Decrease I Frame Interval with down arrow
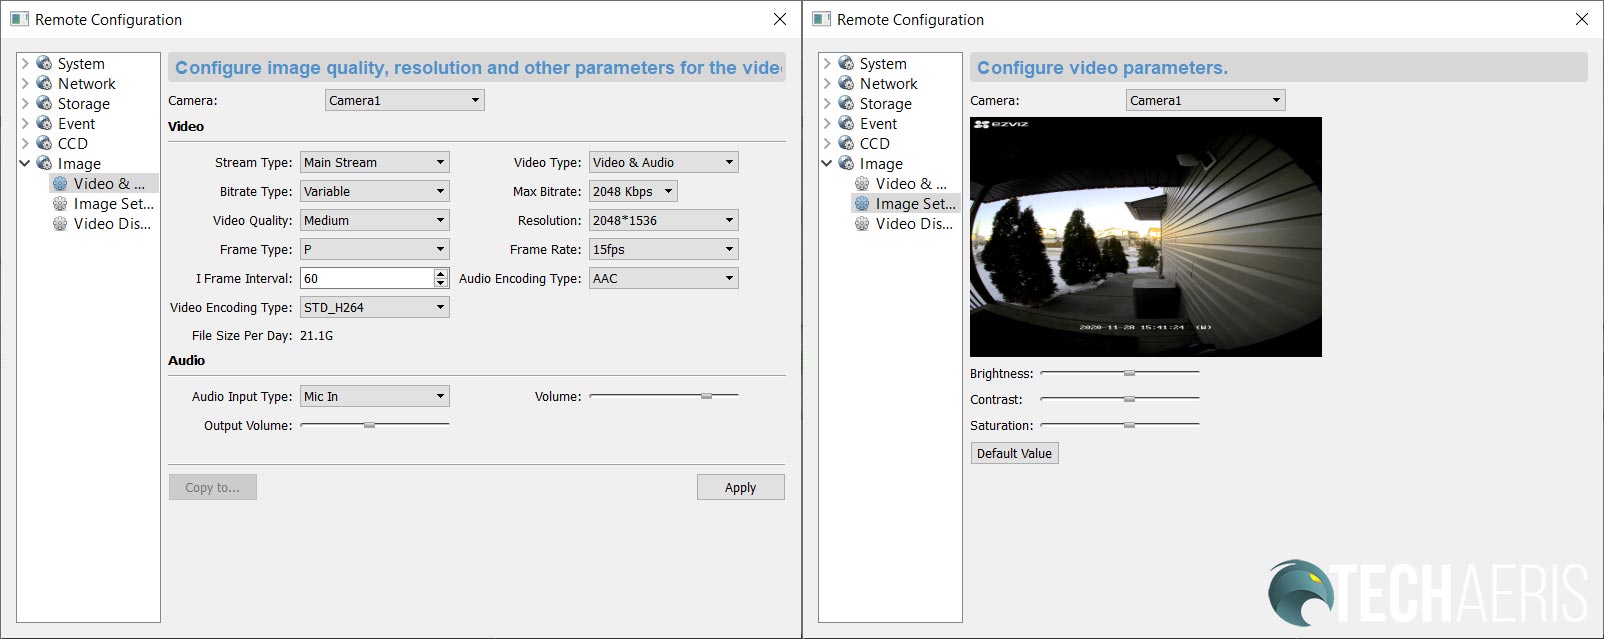 (441, 283)
